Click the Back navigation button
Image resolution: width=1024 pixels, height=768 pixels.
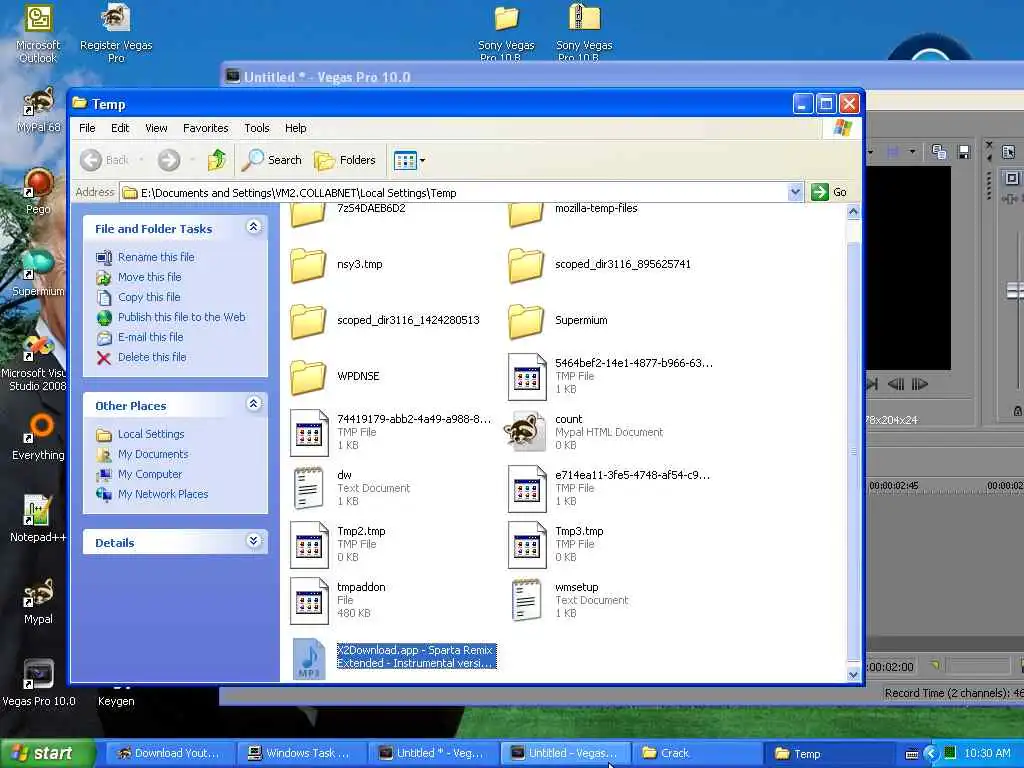point(105,160)
